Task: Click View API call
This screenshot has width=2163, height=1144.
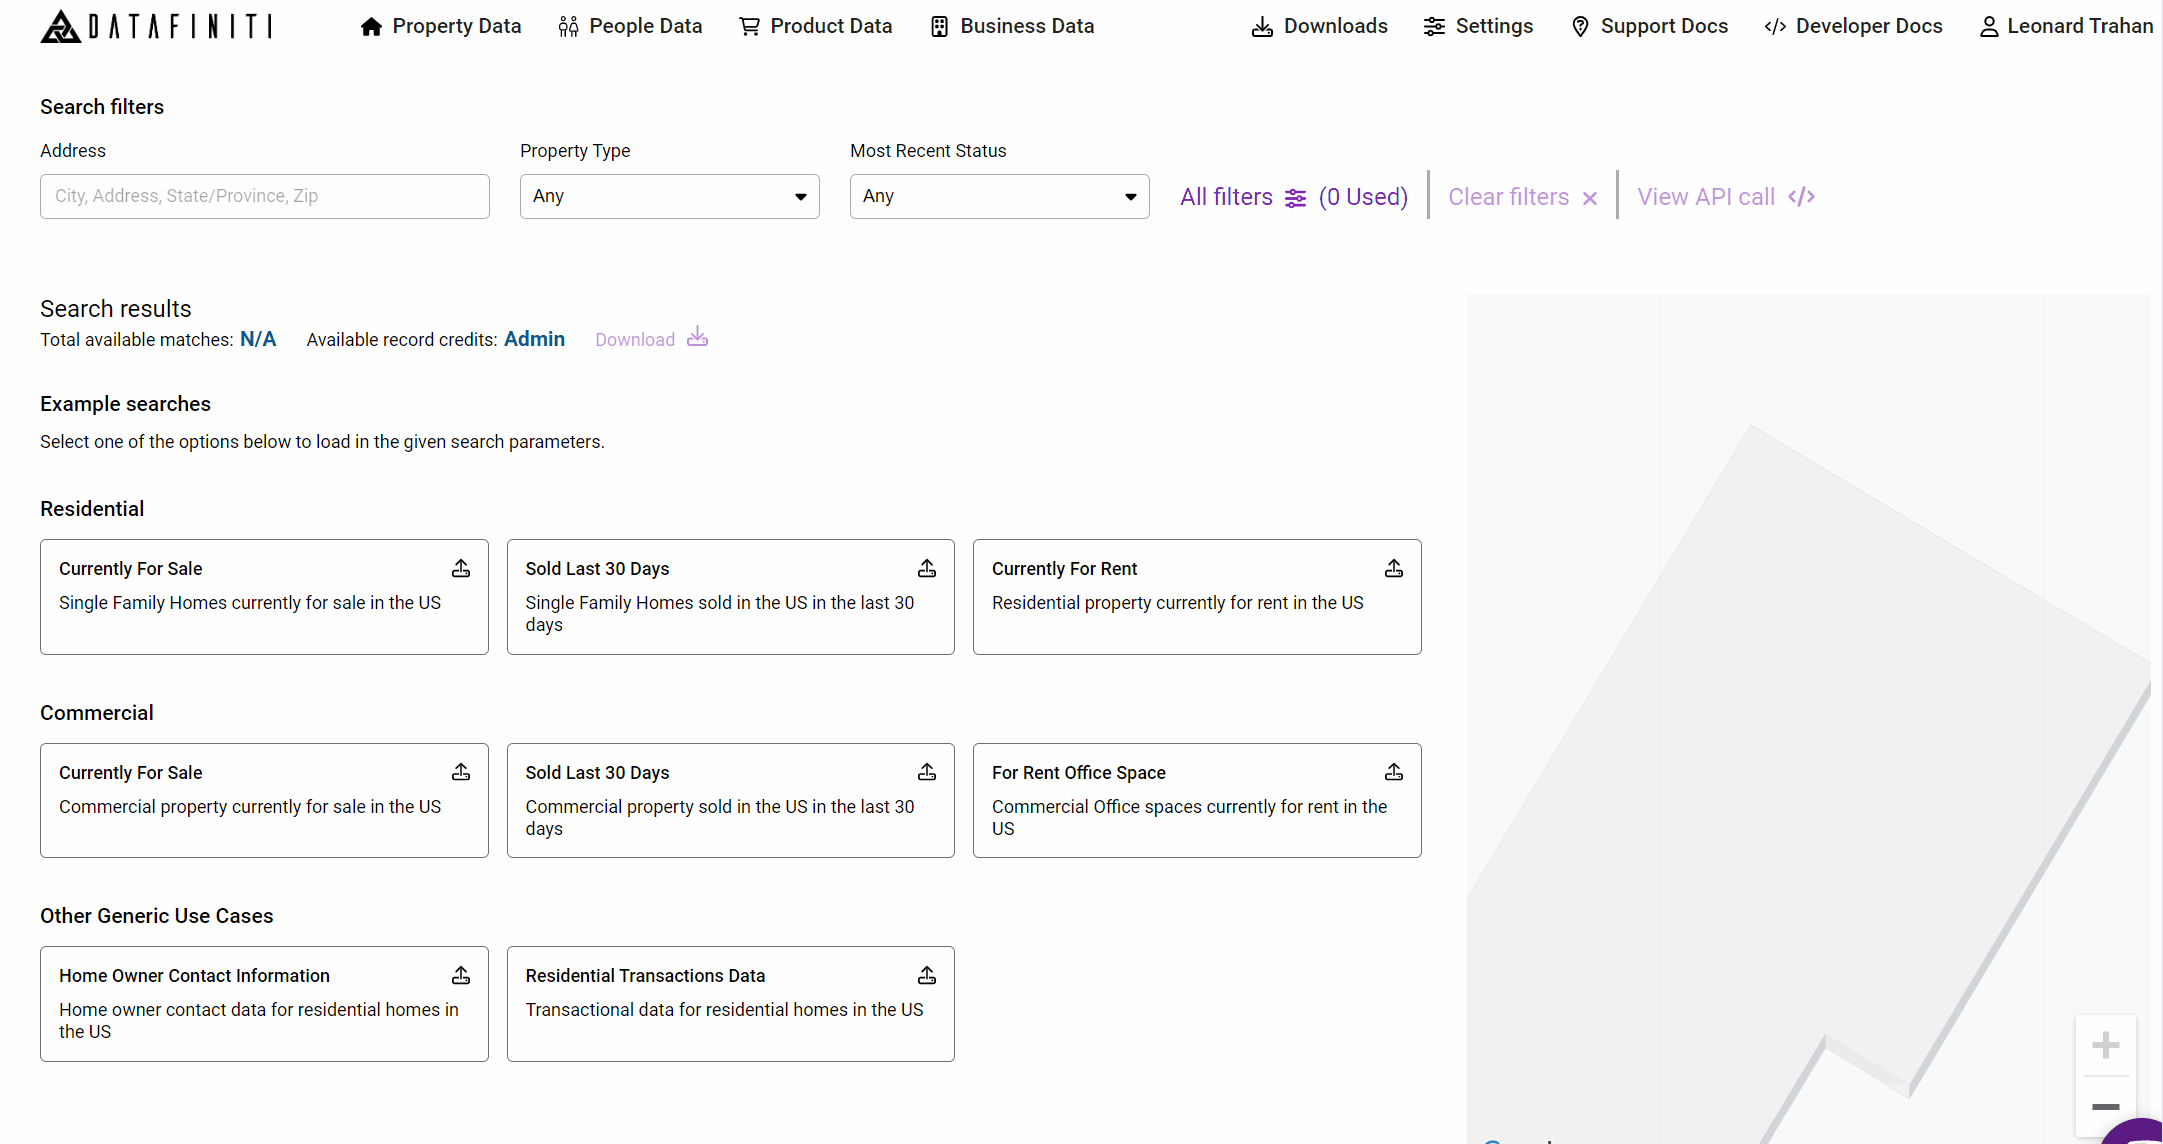Action: coord(1726,197)
